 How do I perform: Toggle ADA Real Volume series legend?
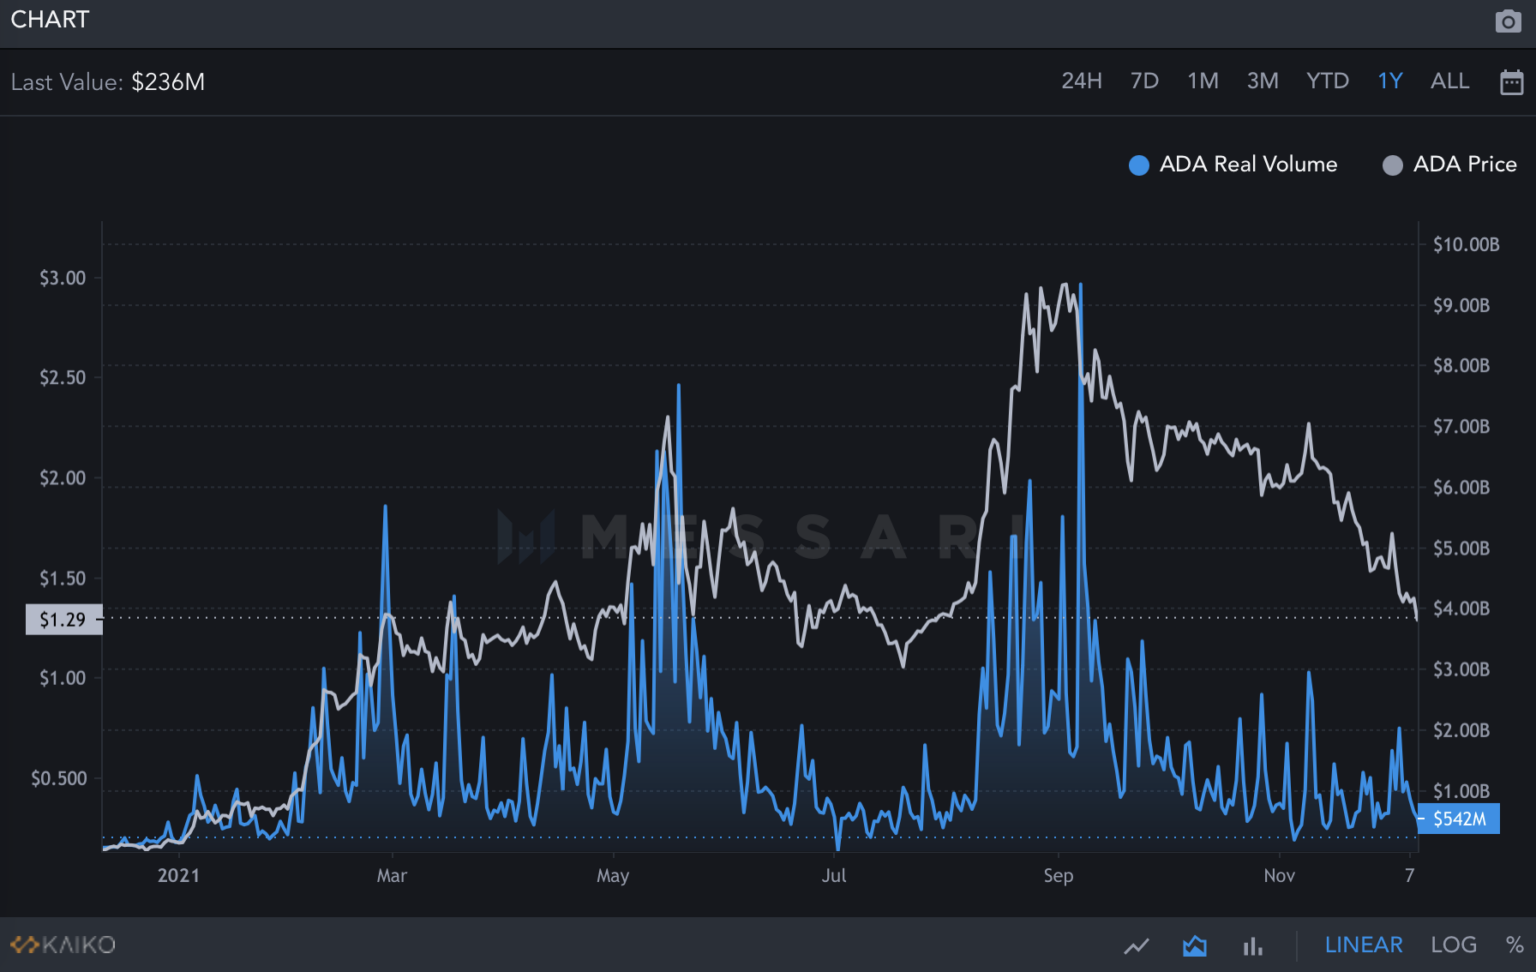pyautogui.click(x=1233, y=164)
